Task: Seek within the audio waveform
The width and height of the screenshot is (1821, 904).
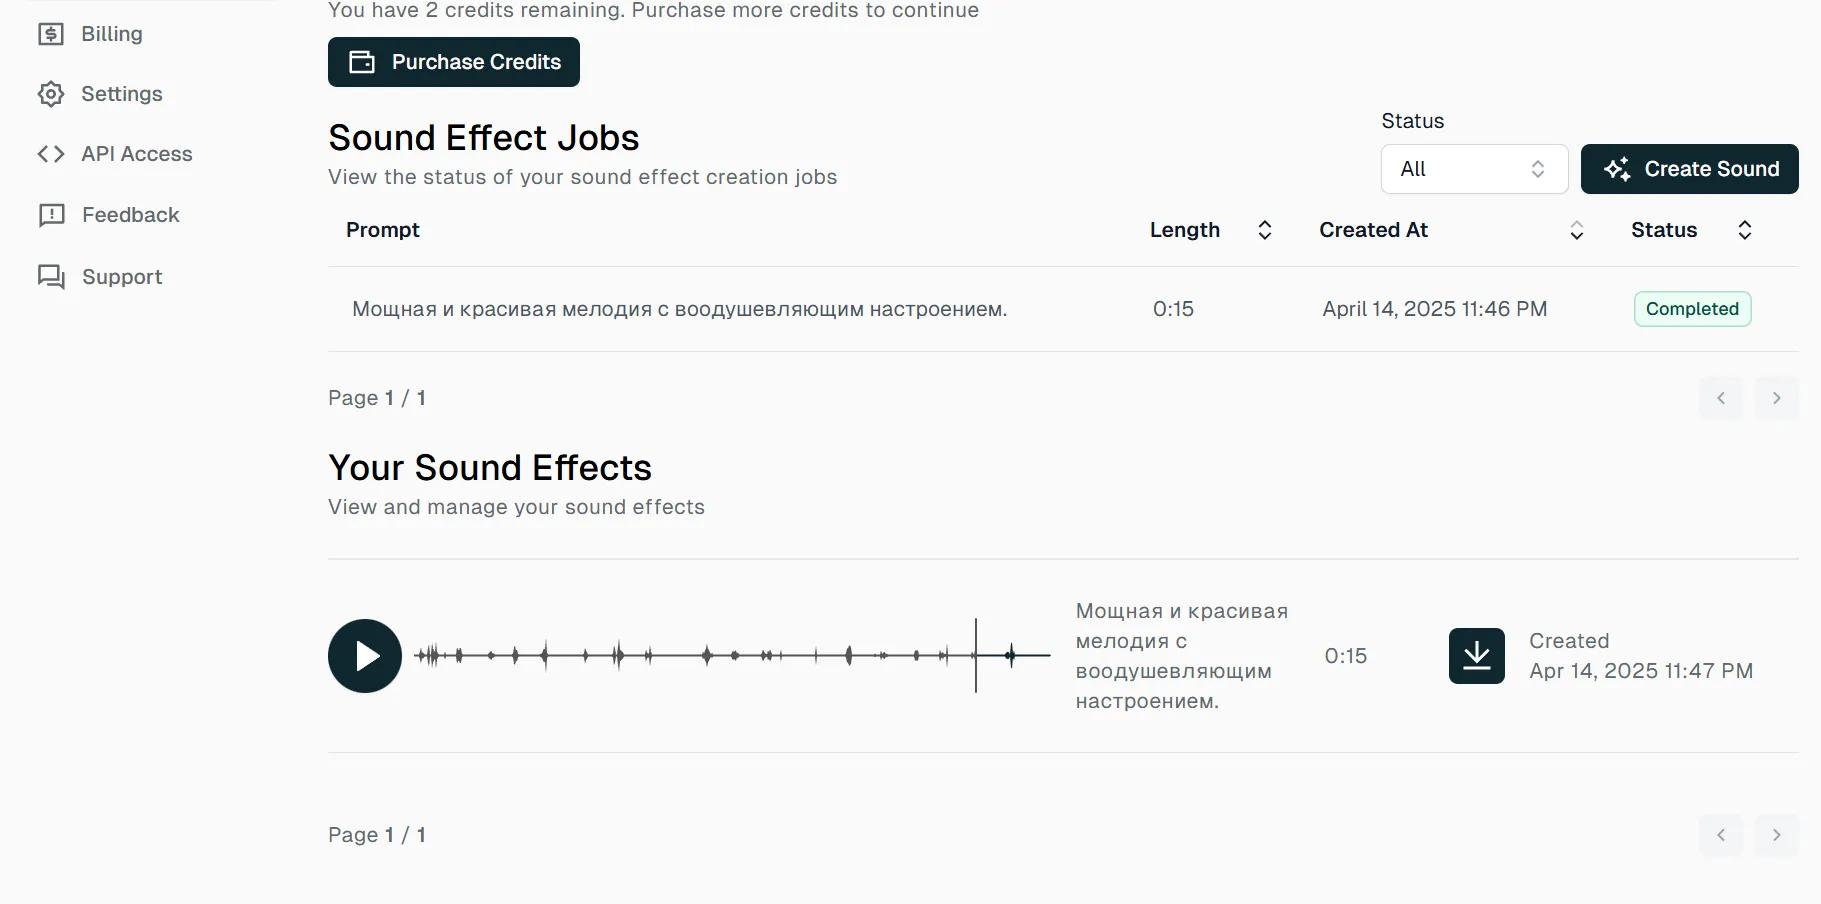Action: pos(730,656)
